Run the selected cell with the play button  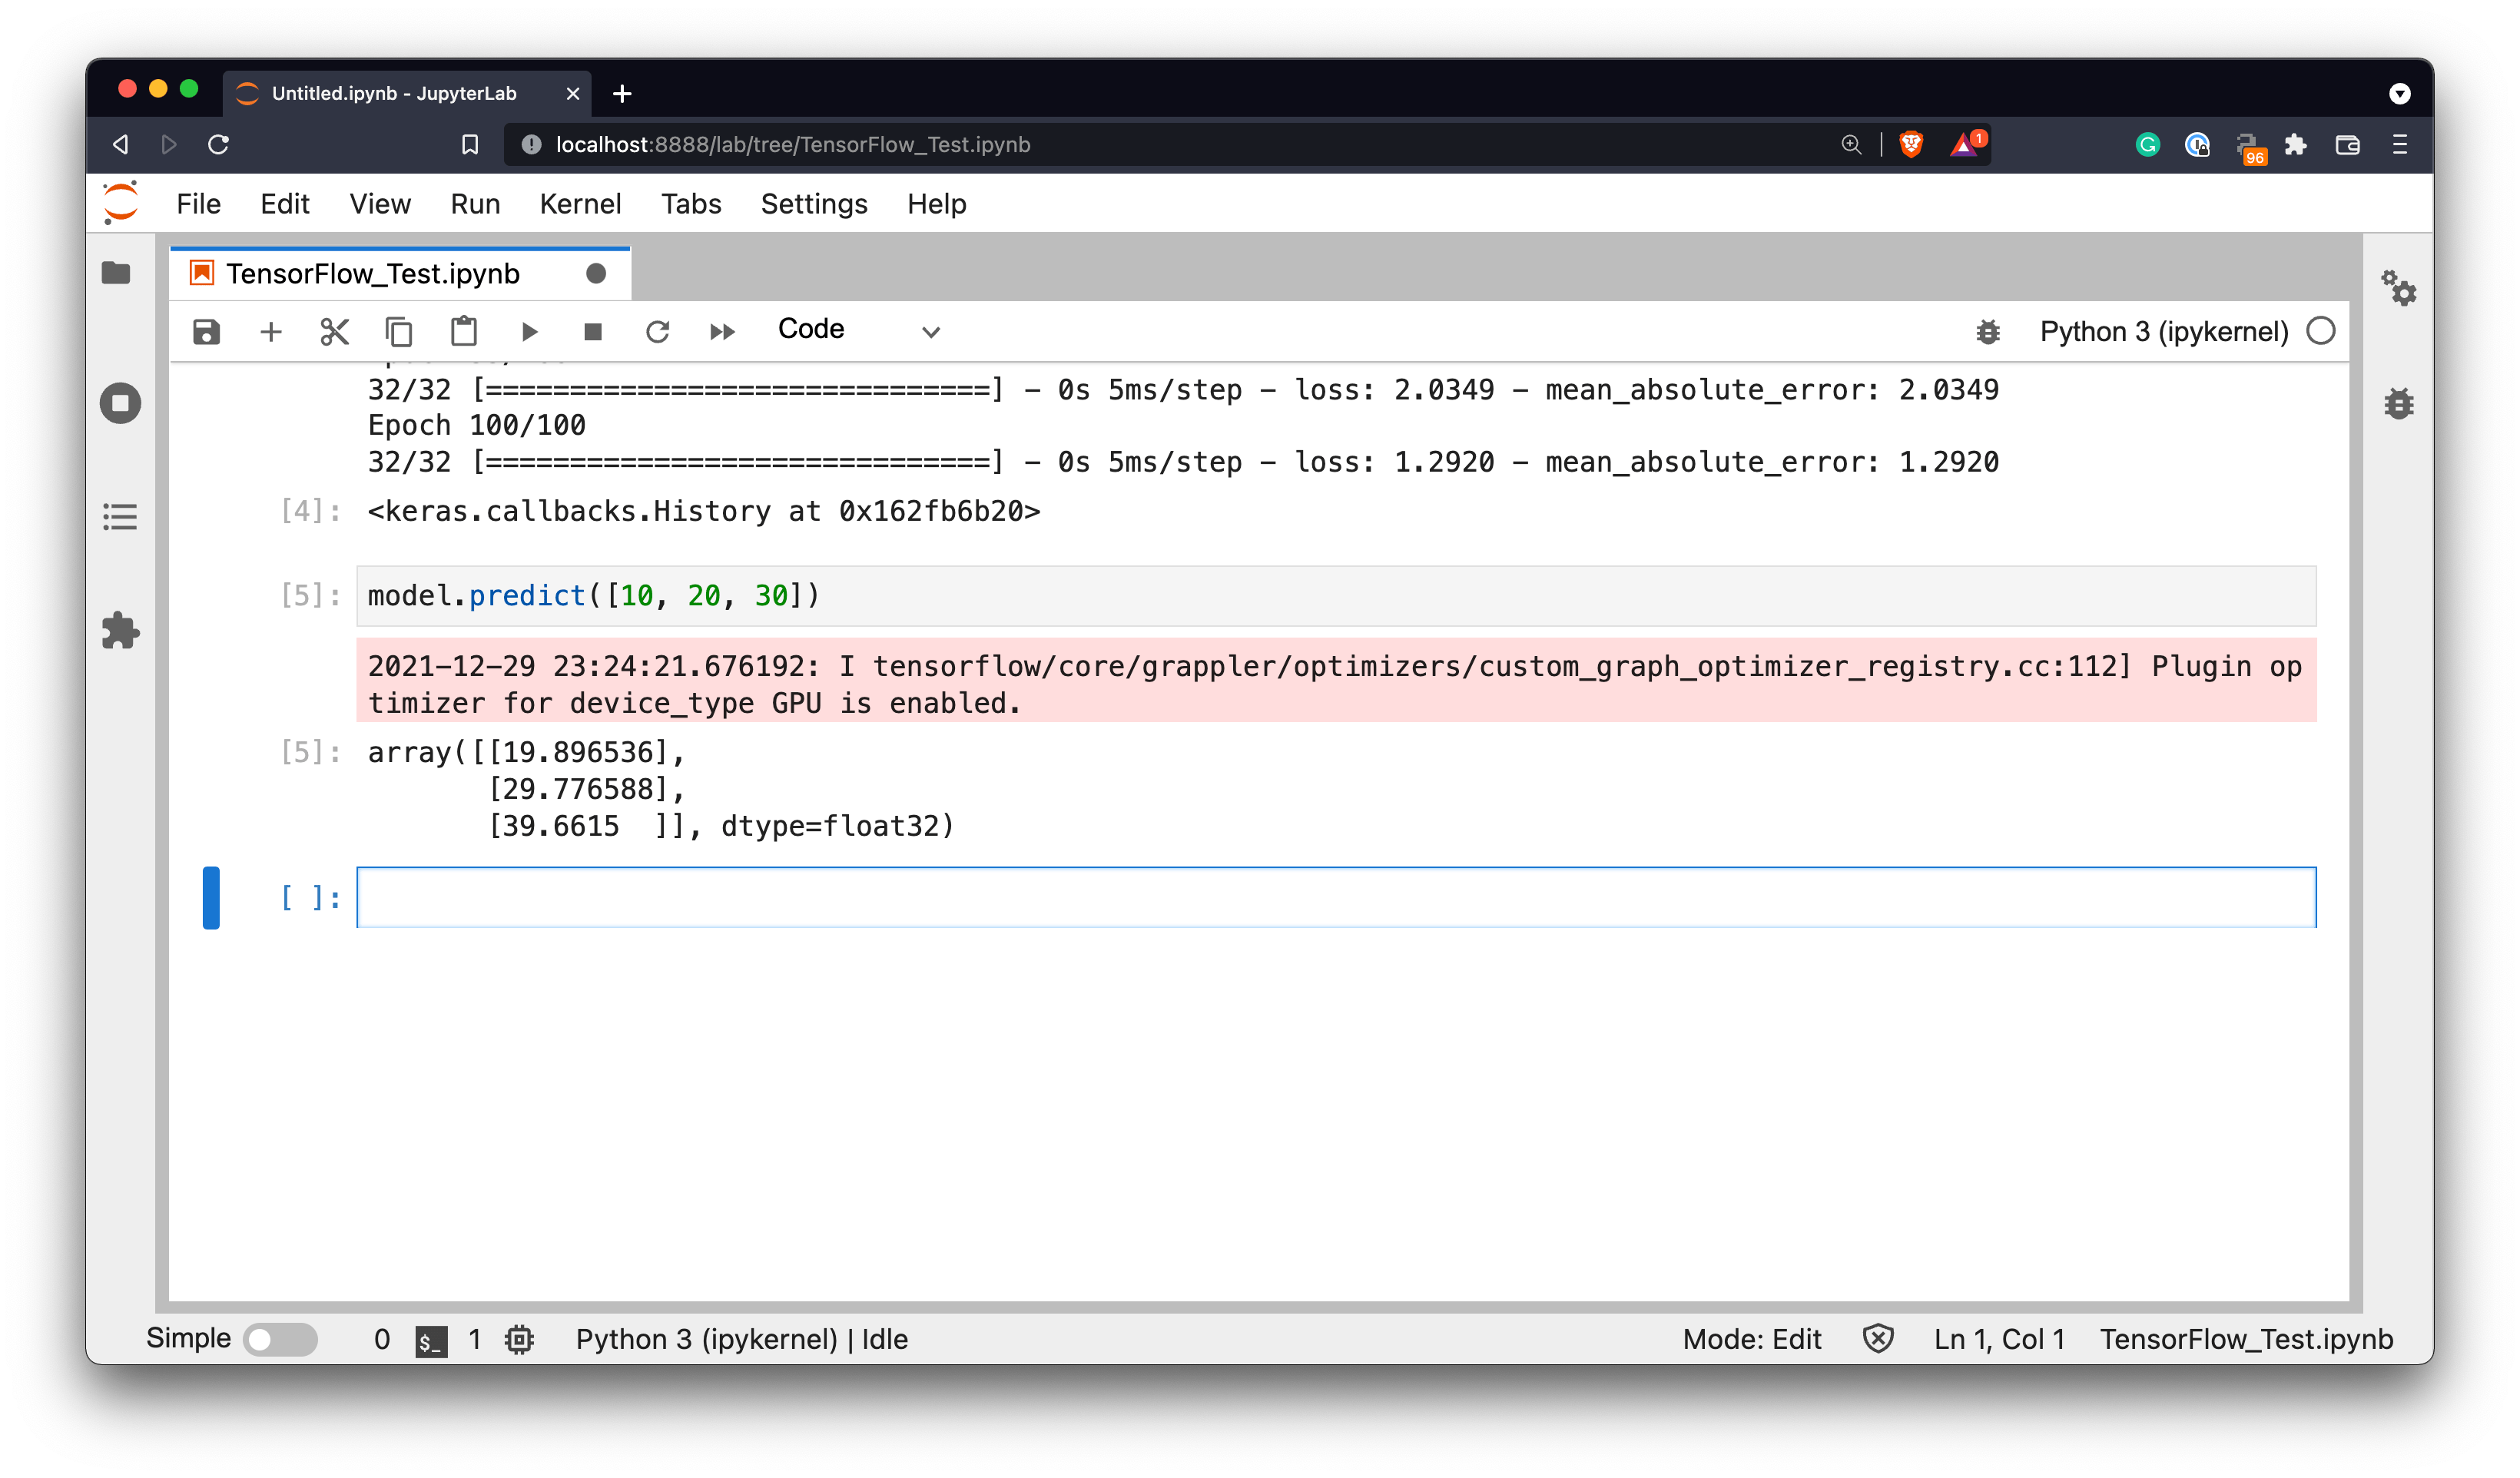click(529, 332)
